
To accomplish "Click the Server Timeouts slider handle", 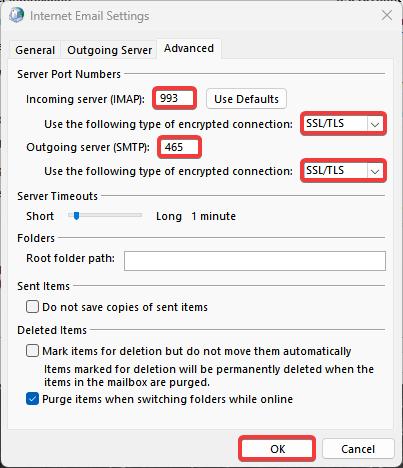I will (76, 216).
